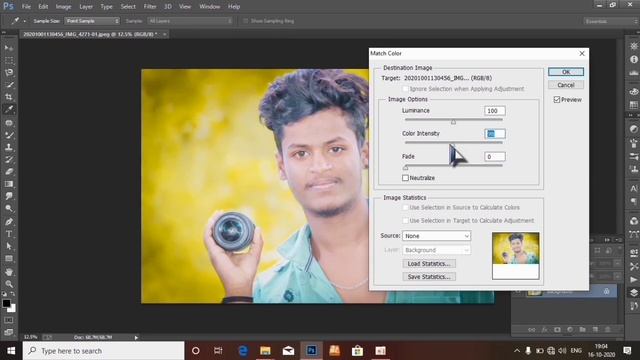The height and width of the screenshot is (360, 640).
Task: Select the Eyedropper tool in toolbar
Action: [x=9, y=109]
